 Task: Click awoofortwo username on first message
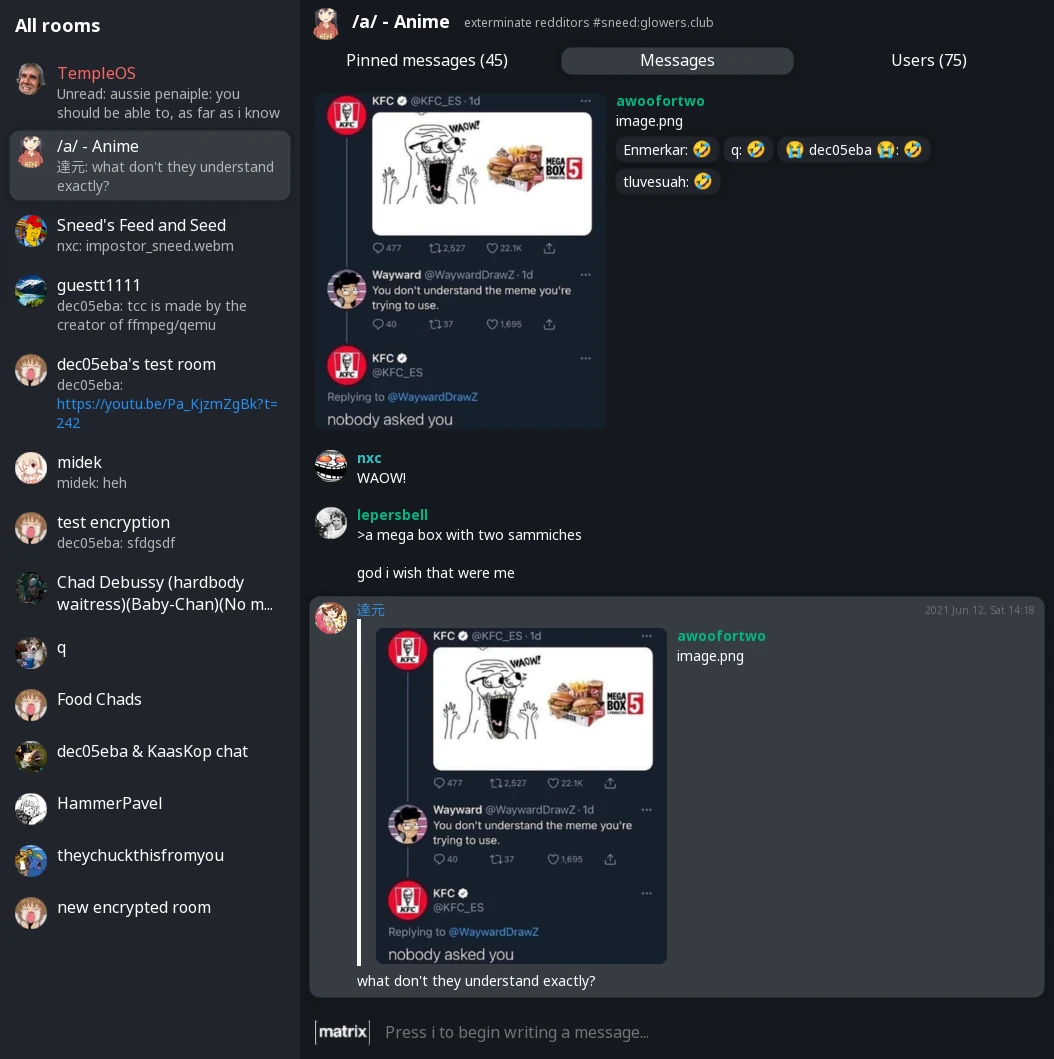660,101
